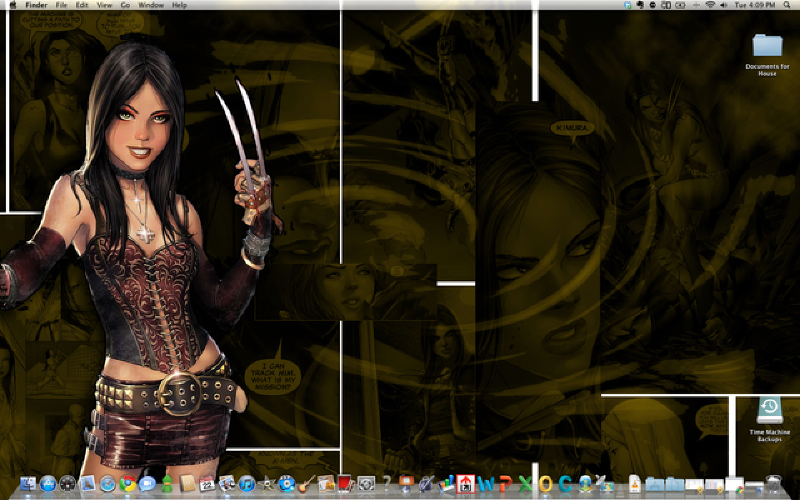Open Spotlight search magnifier in menu bar
Viewport: 800px width, 500px height.
pyautogui.click(x=787, y=5)
